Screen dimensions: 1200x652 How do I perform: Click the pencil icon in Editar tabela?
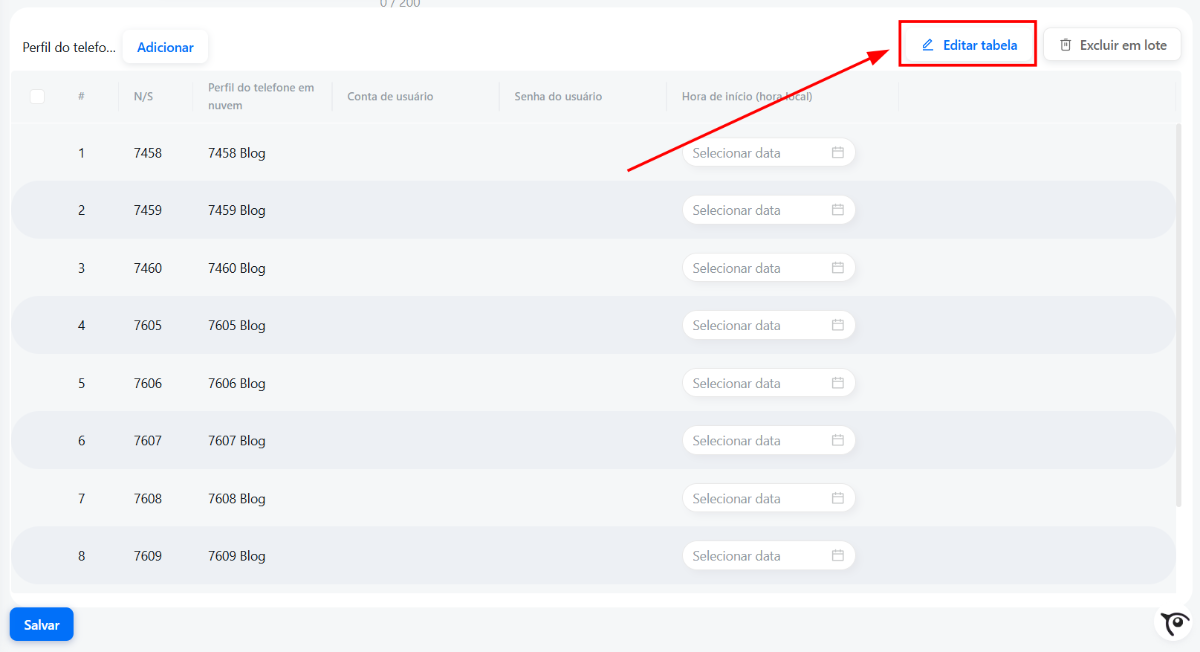(928, 45)
